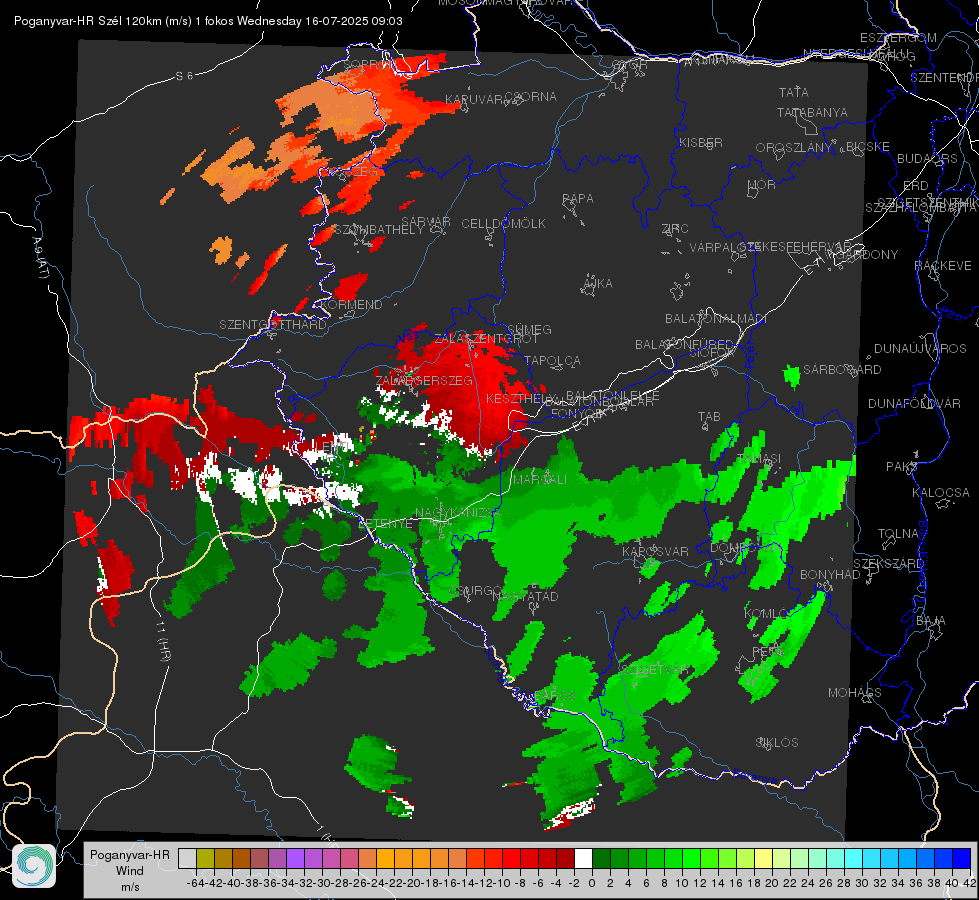Click the SARVAR city label
The image size is (979, 900).
click(x=426, y=222)
